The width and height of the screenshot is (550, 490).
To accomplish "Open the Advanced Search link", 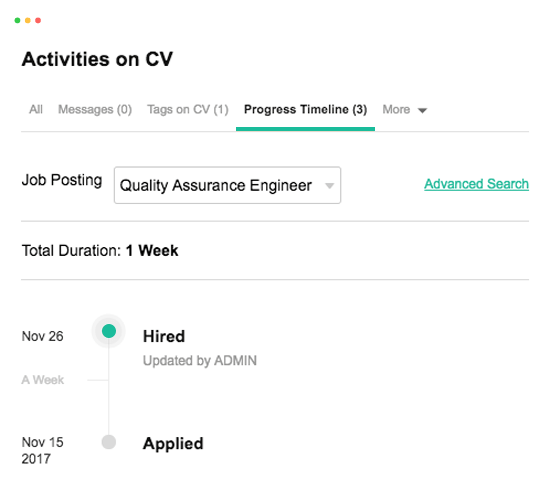I will point(476,184).
